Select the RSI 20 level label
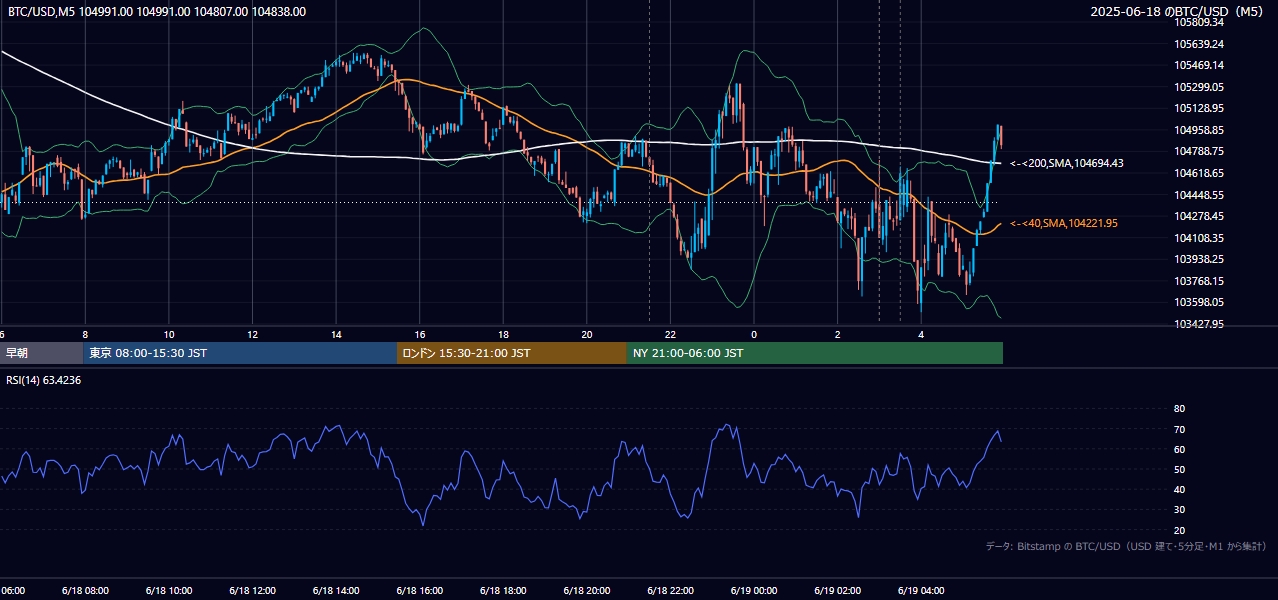The image size is (1278, 600). click(x=1179, y=530)
